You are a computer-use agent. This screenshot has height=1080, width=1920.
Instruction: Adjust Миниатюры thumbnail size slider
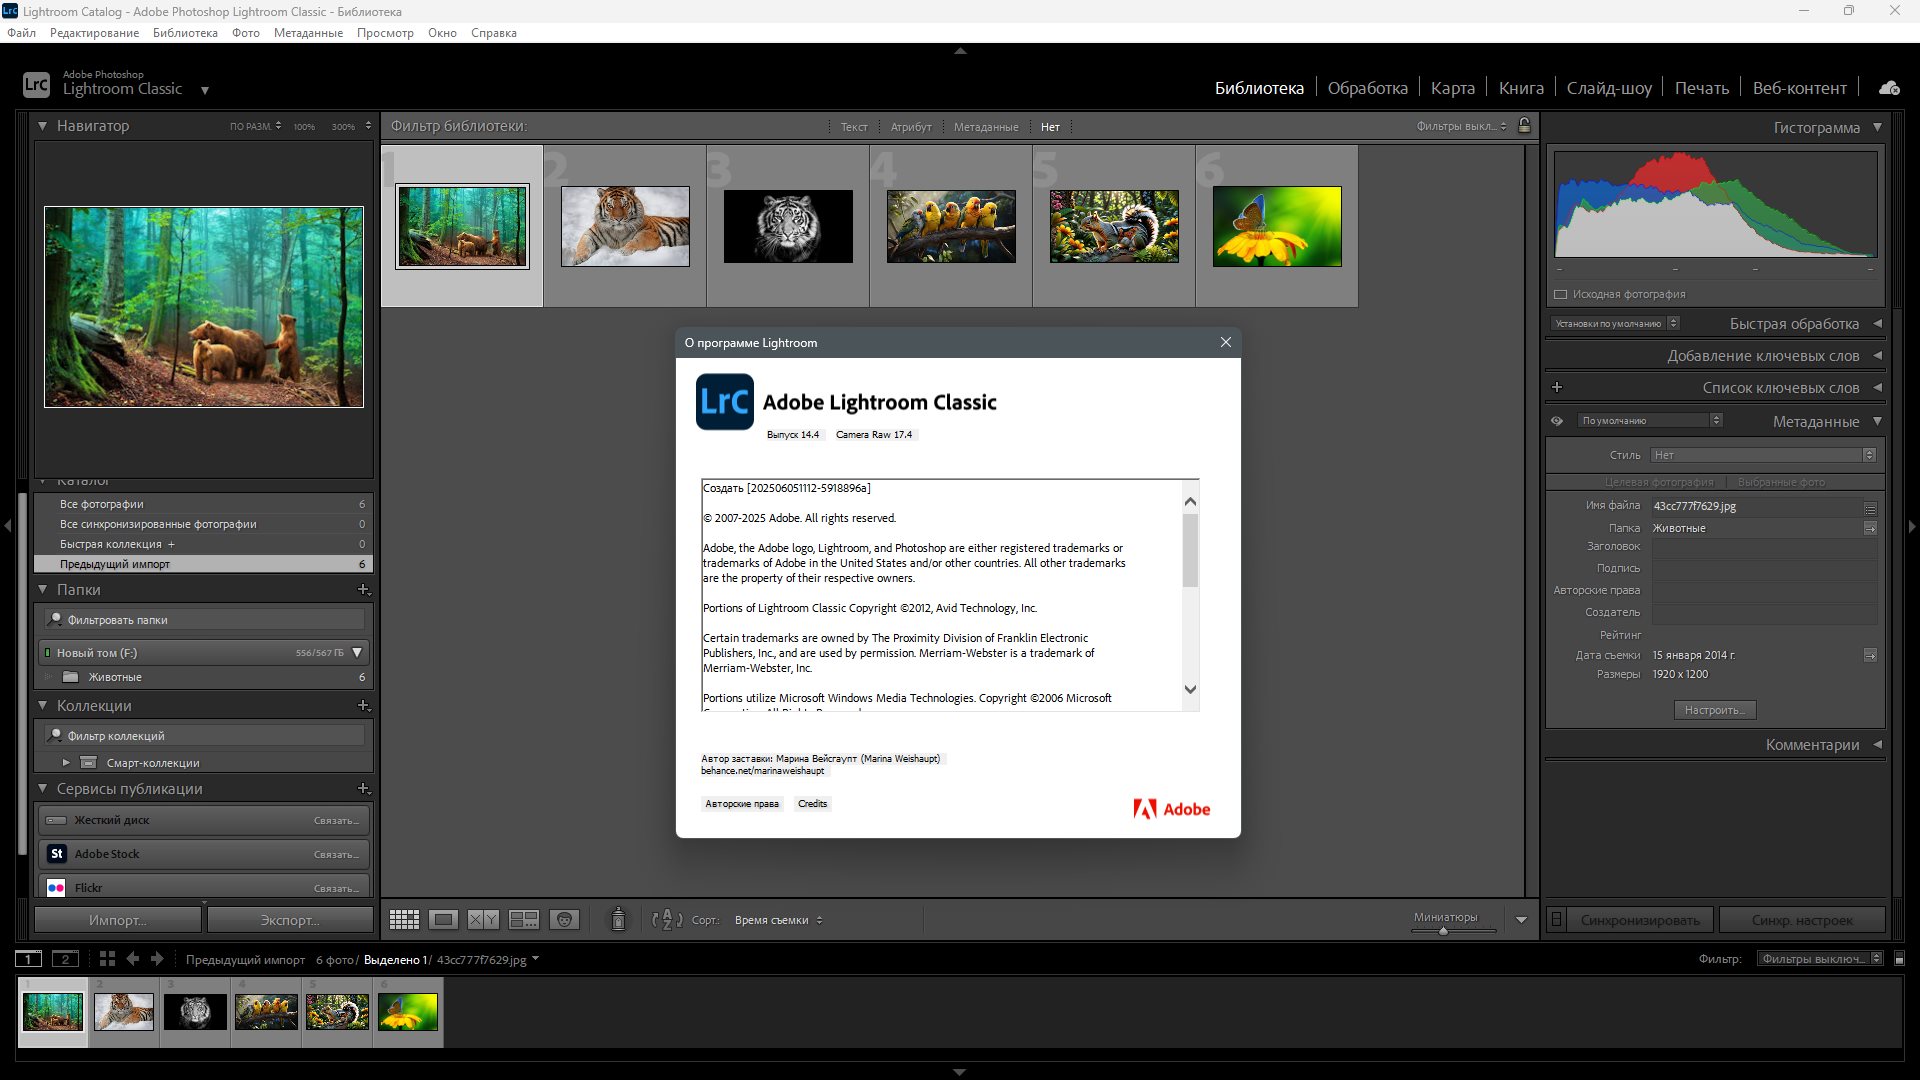(1443, 931)
